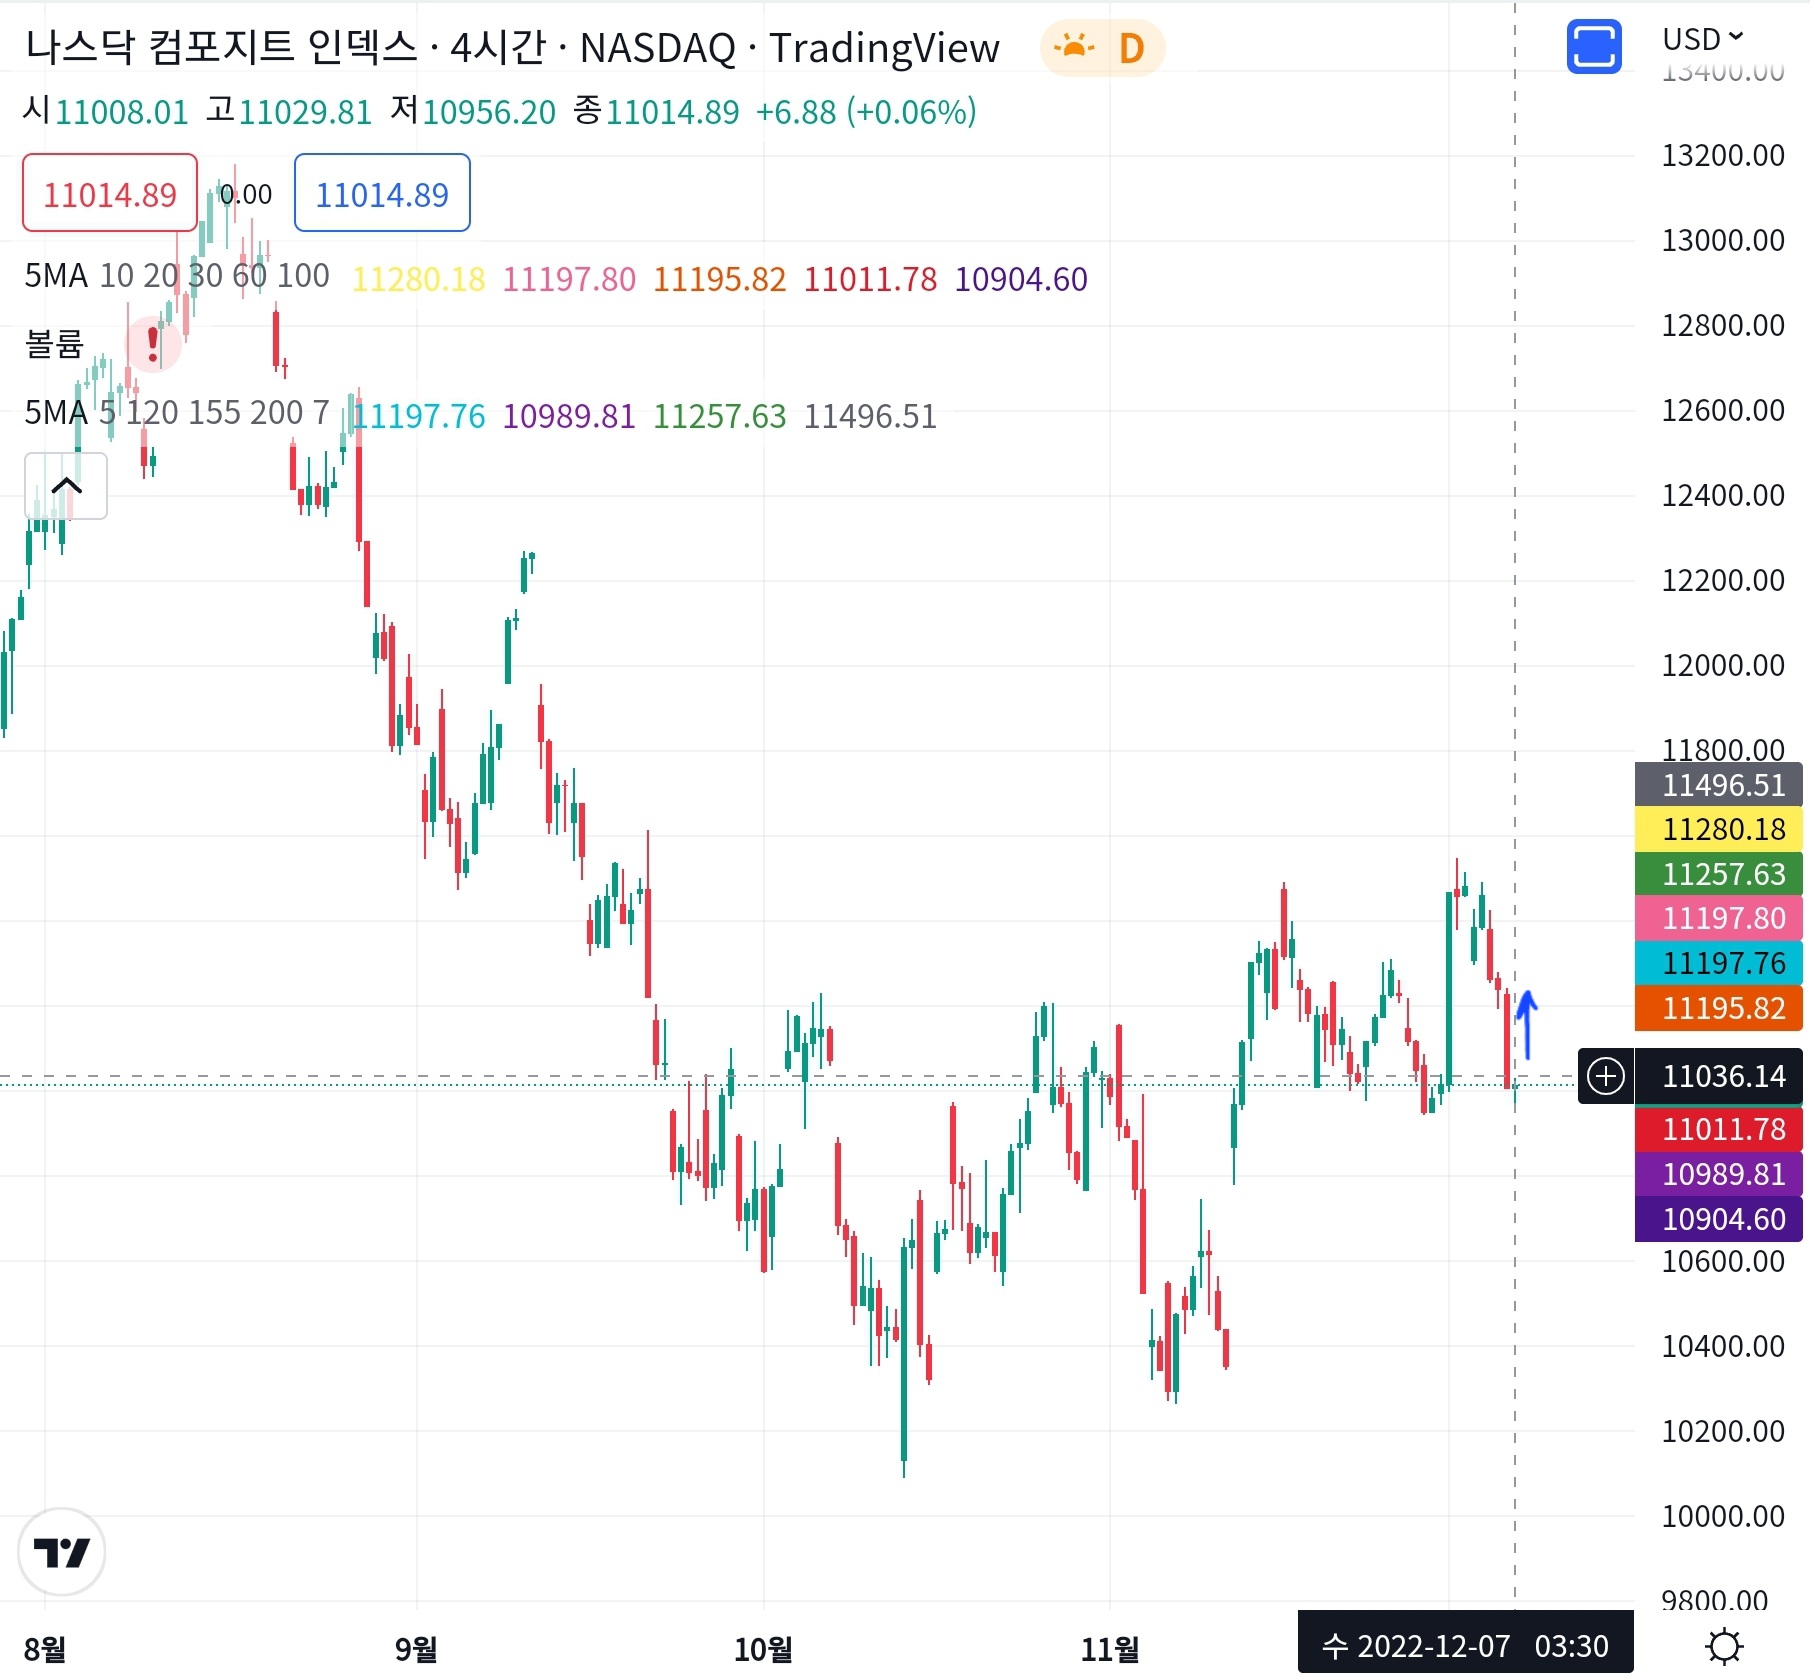Click the pink 11197.80 price scale label
The width and height of the screenshot is (1810, 1678).
coord(1719,918)
